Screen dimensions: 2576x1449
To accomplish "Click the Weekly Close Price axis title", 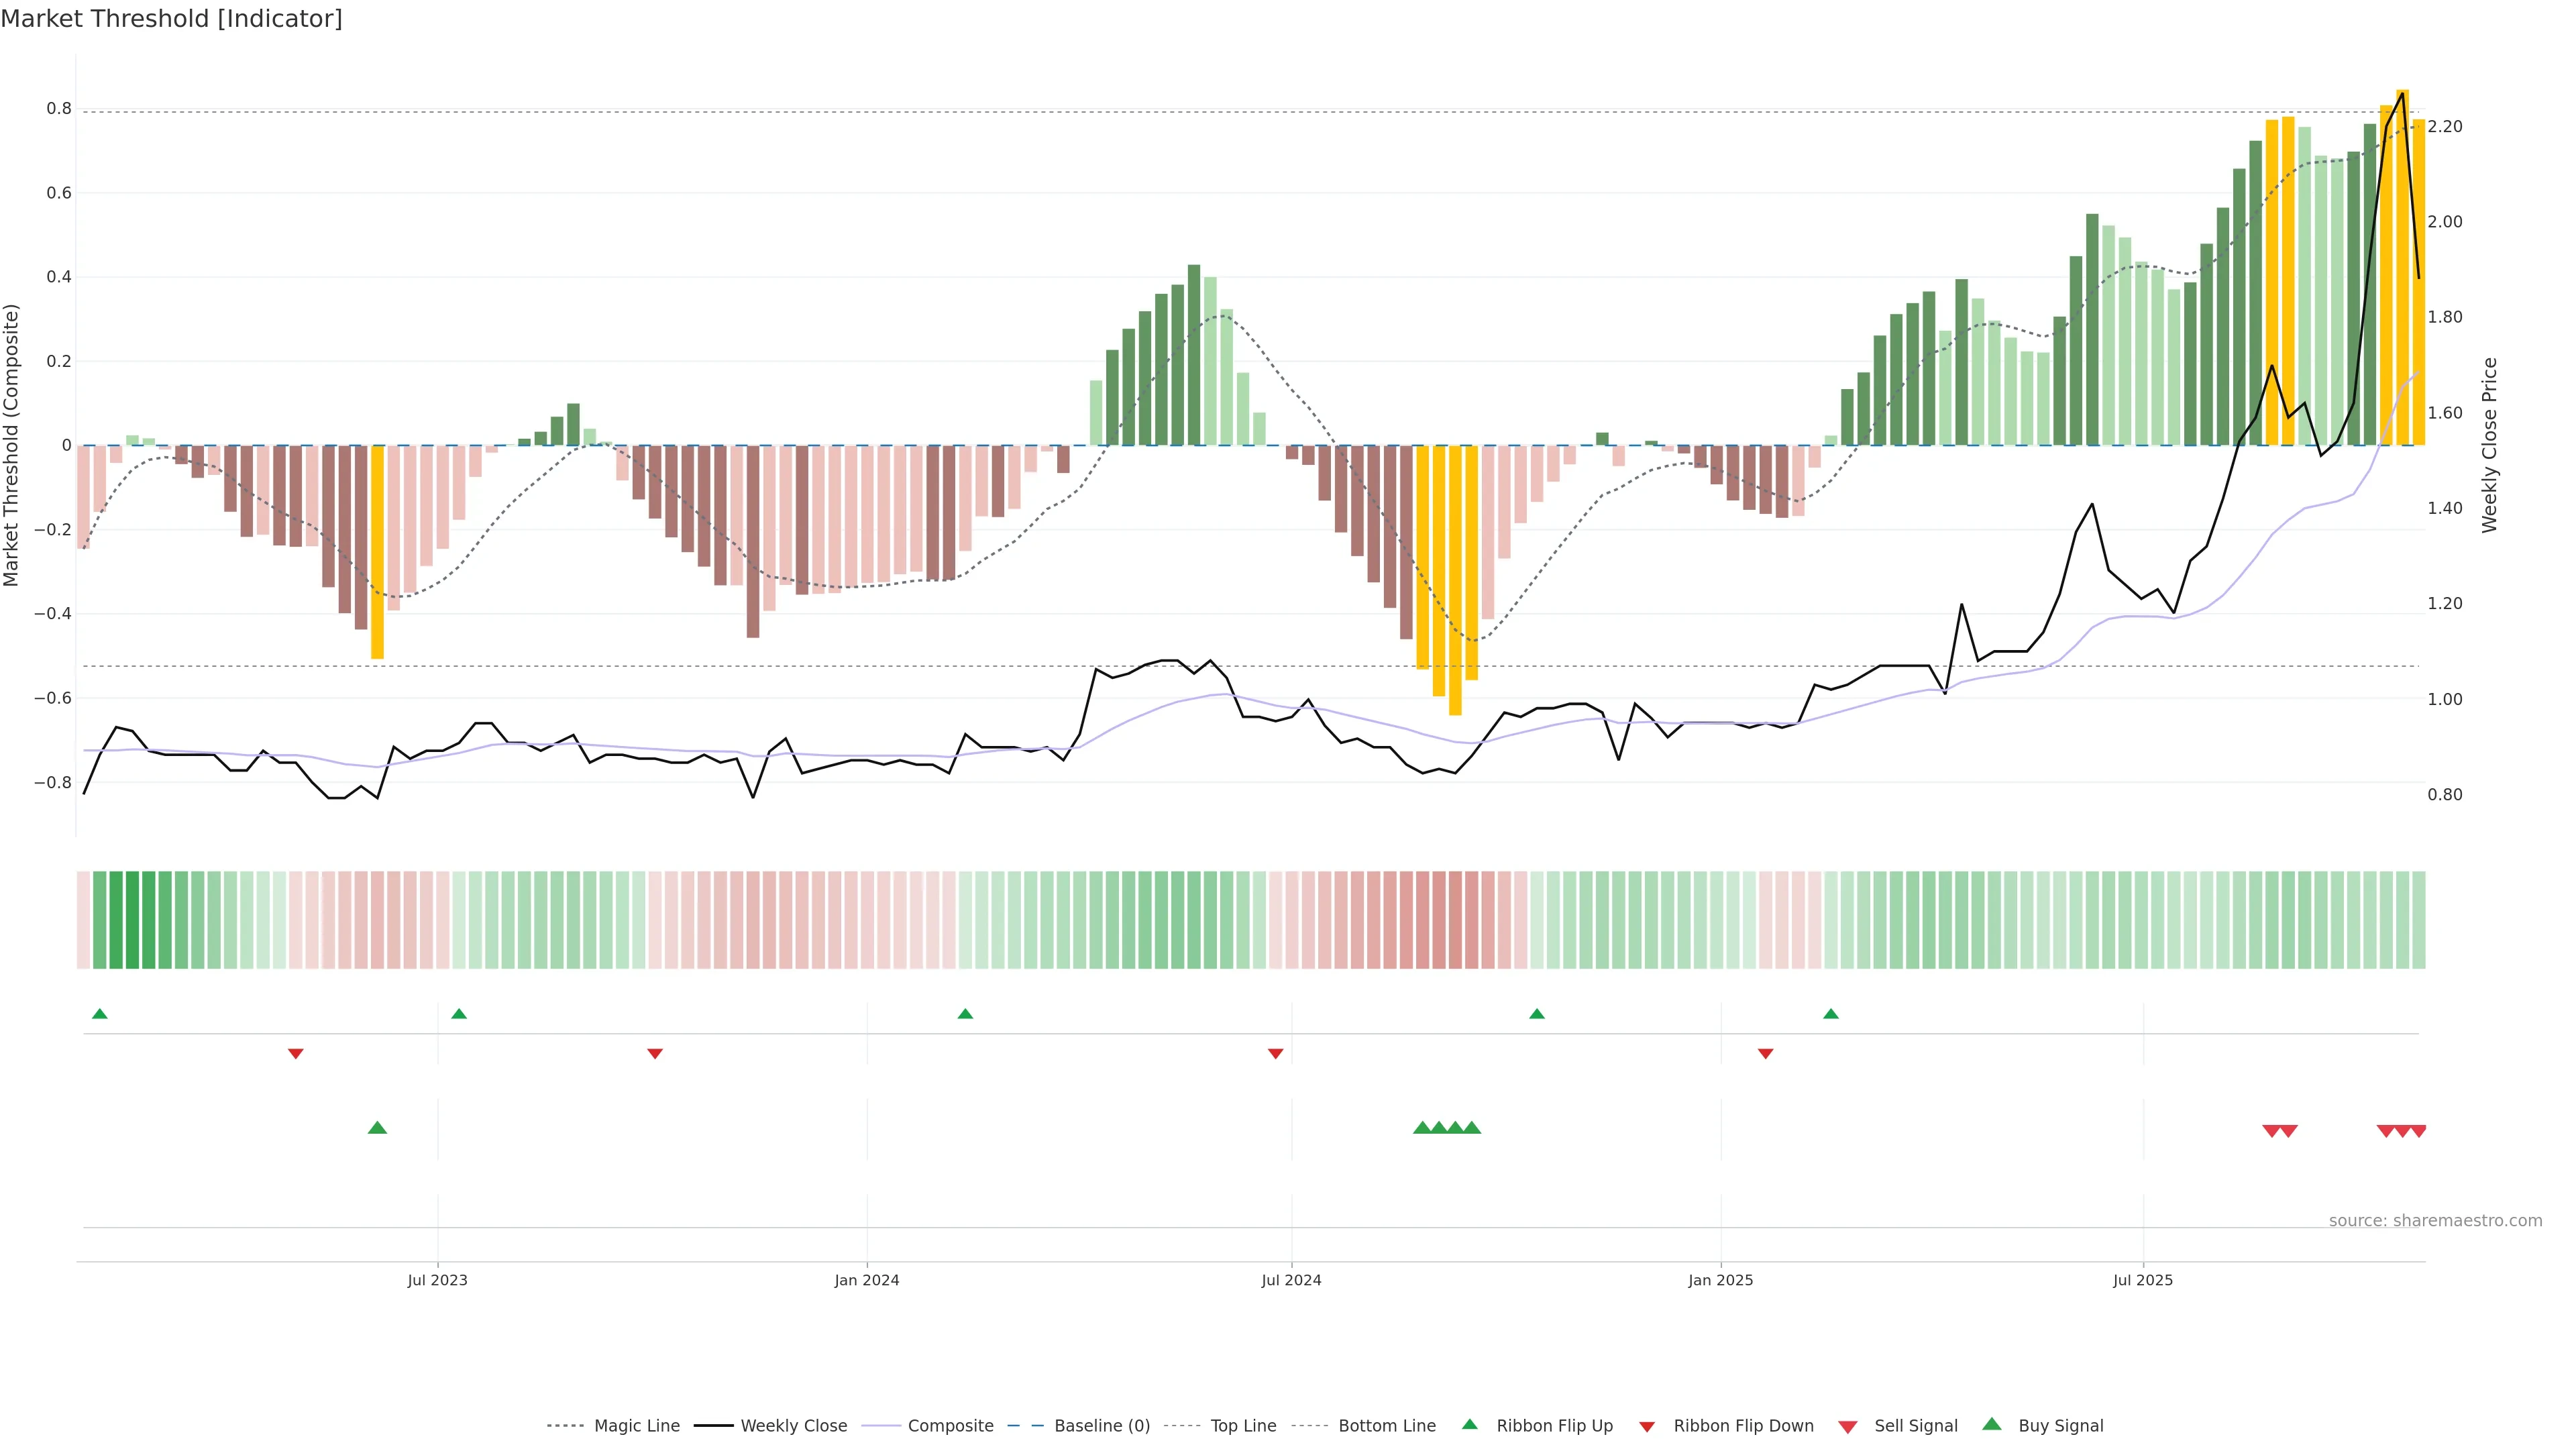I will [x=2489, y=445].
